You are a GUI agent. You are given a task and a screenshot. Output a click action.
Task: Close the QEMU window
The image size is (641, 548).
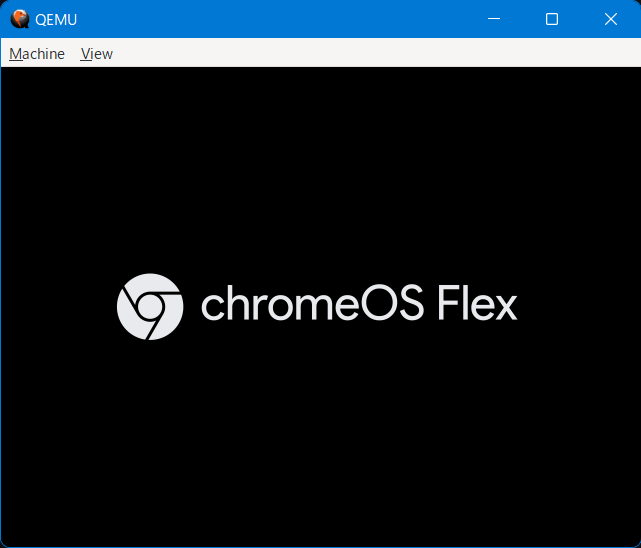click(x=611, y=19)
